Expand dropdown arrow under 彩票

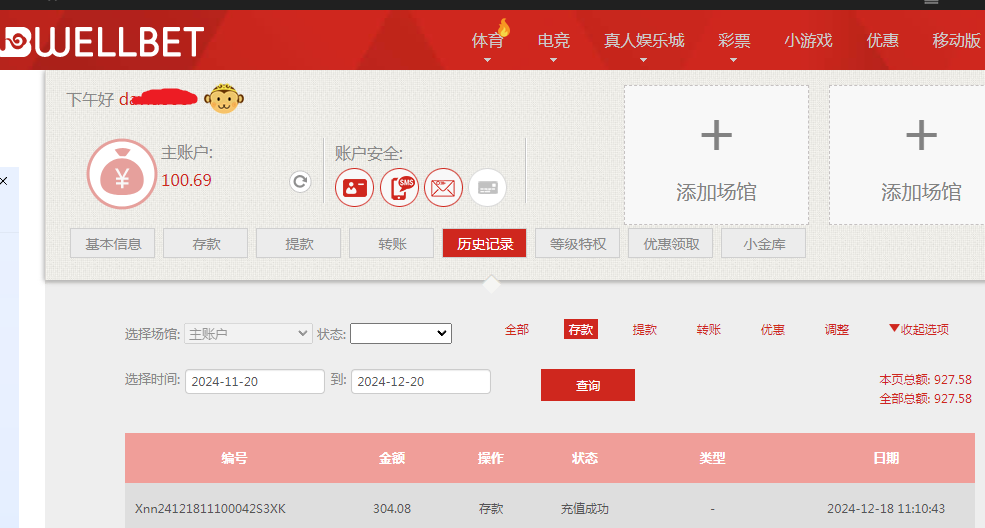(733, 60)
